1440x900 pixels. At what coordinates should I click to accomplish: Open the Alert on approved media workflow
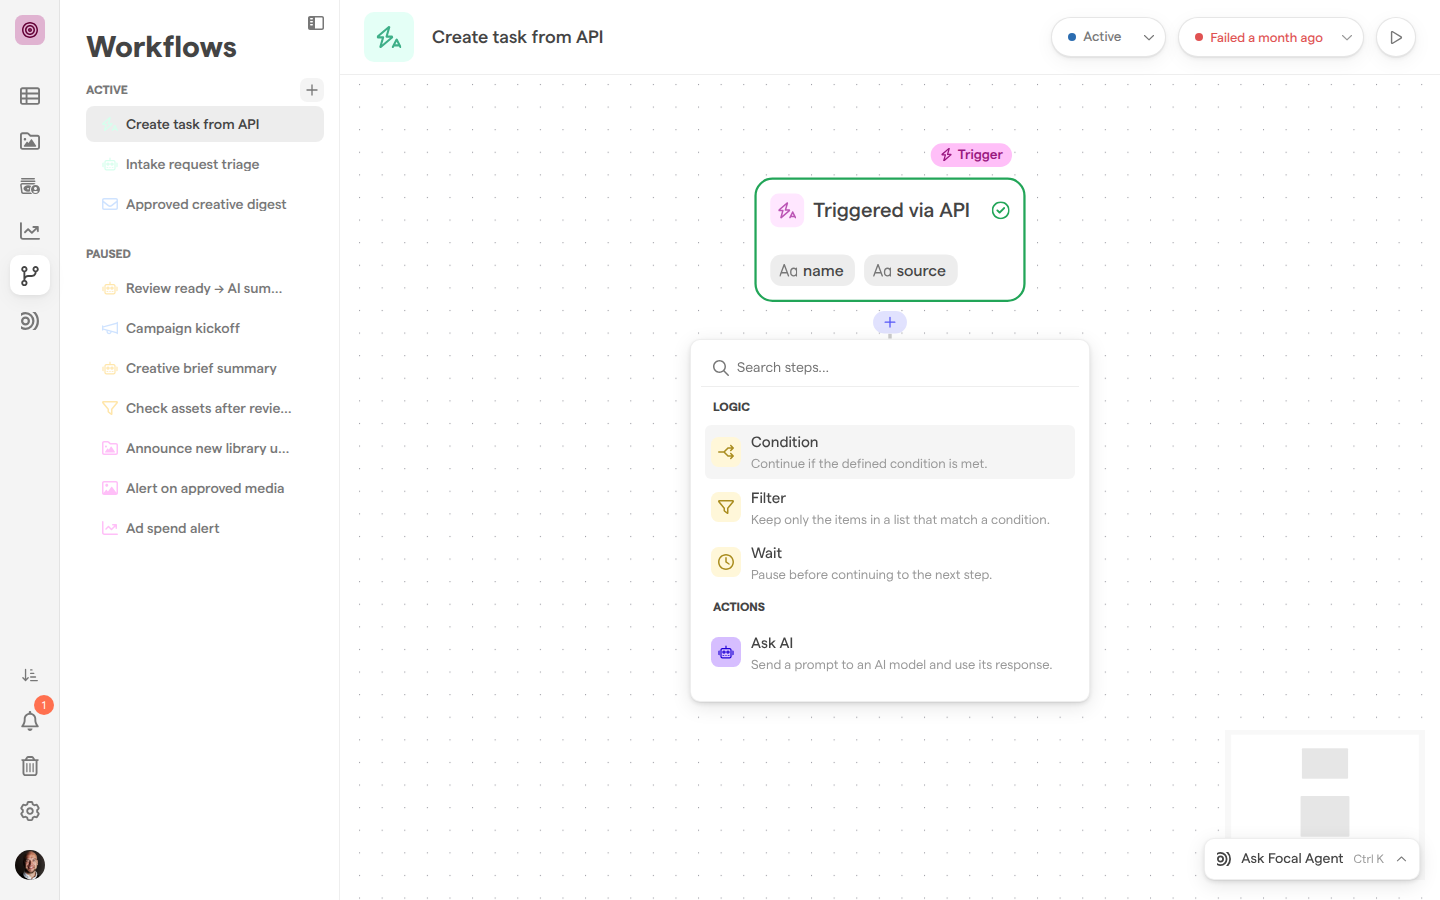click(205, 488)
